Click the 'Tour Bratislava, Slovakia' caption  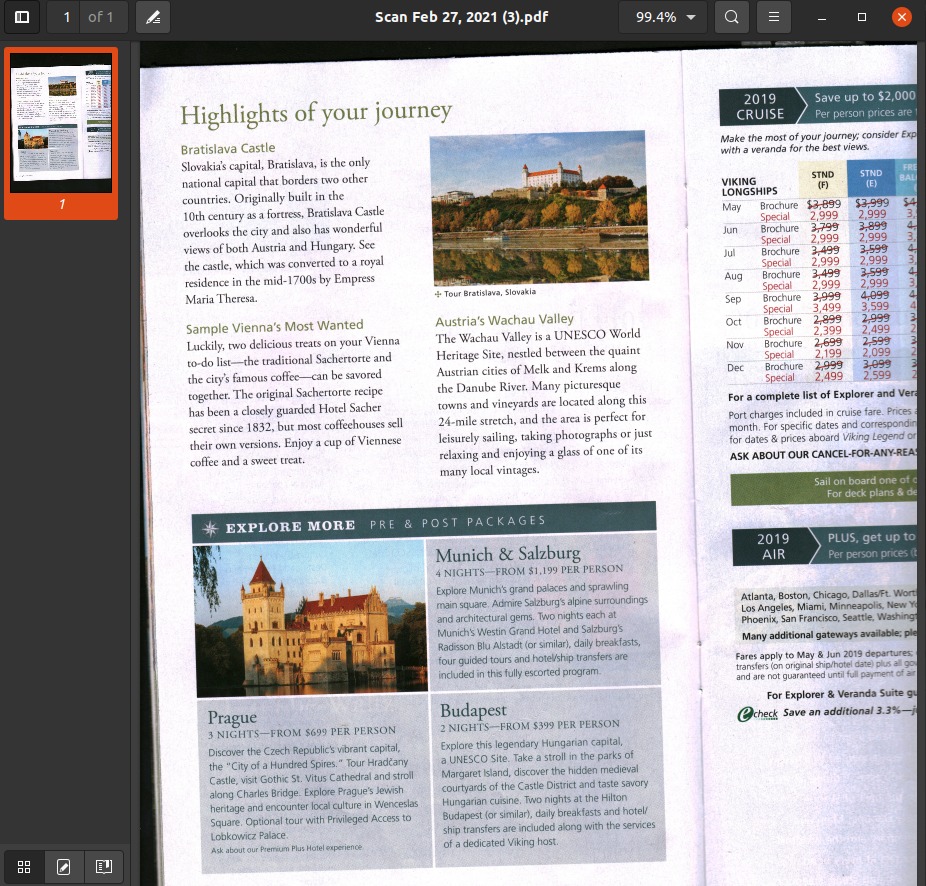489,293
